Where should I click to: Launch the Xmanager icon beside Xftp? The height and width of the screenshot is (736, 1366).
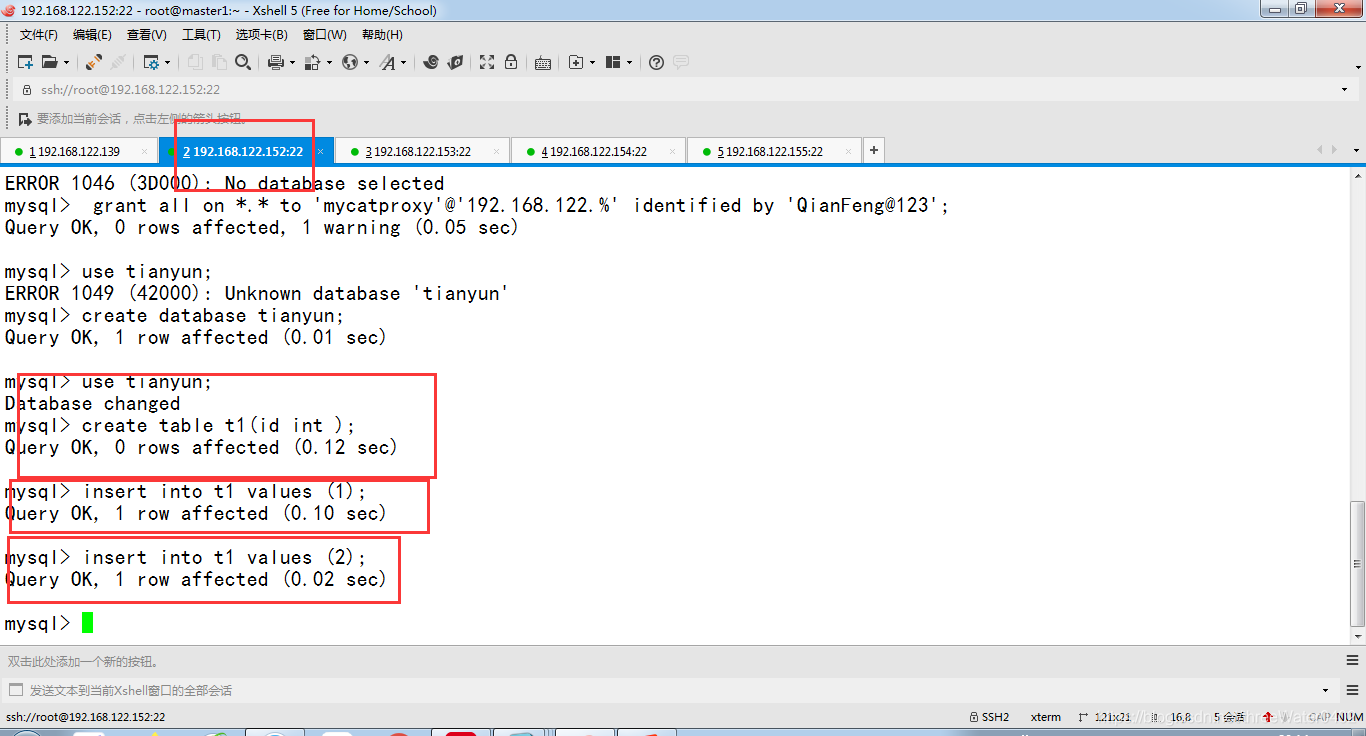(455, 62)
